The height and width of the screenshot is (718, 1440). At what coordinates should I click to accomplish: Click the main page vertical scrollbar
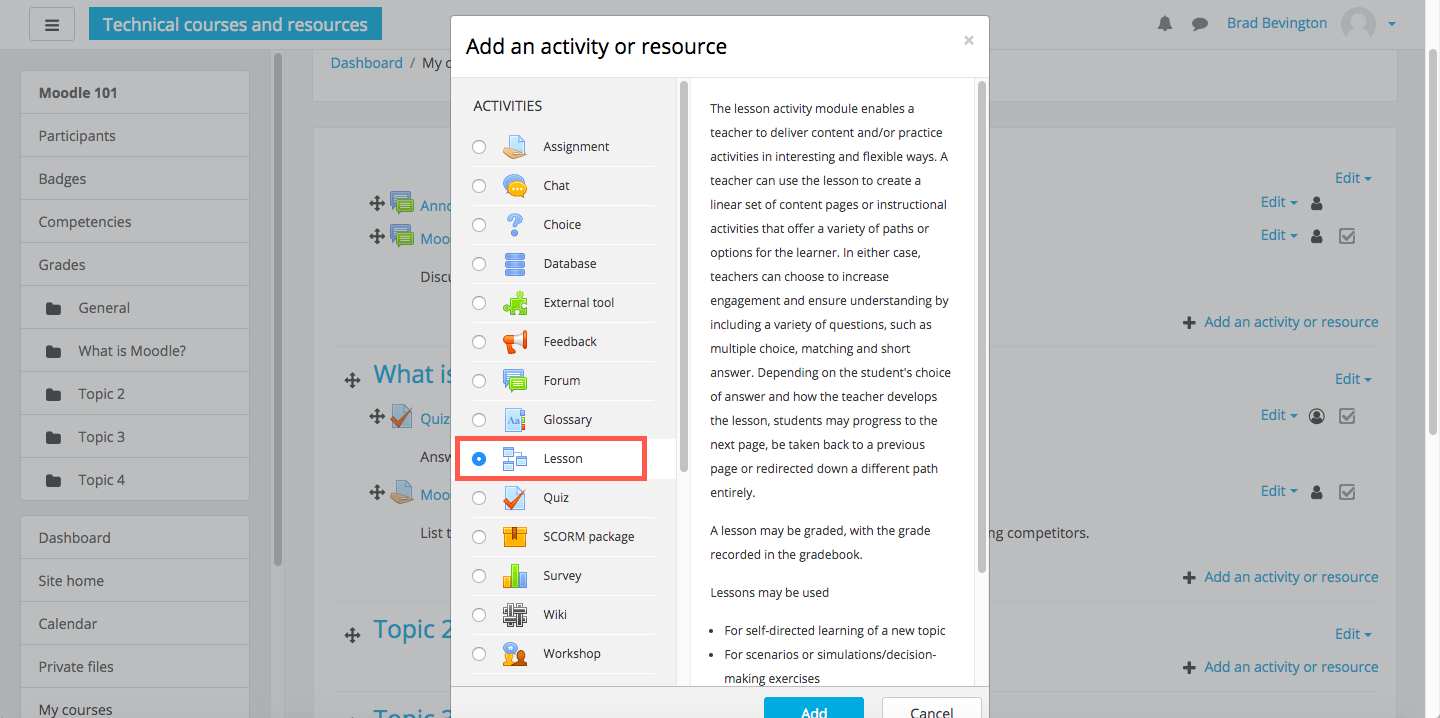(x=1433, y=240)
